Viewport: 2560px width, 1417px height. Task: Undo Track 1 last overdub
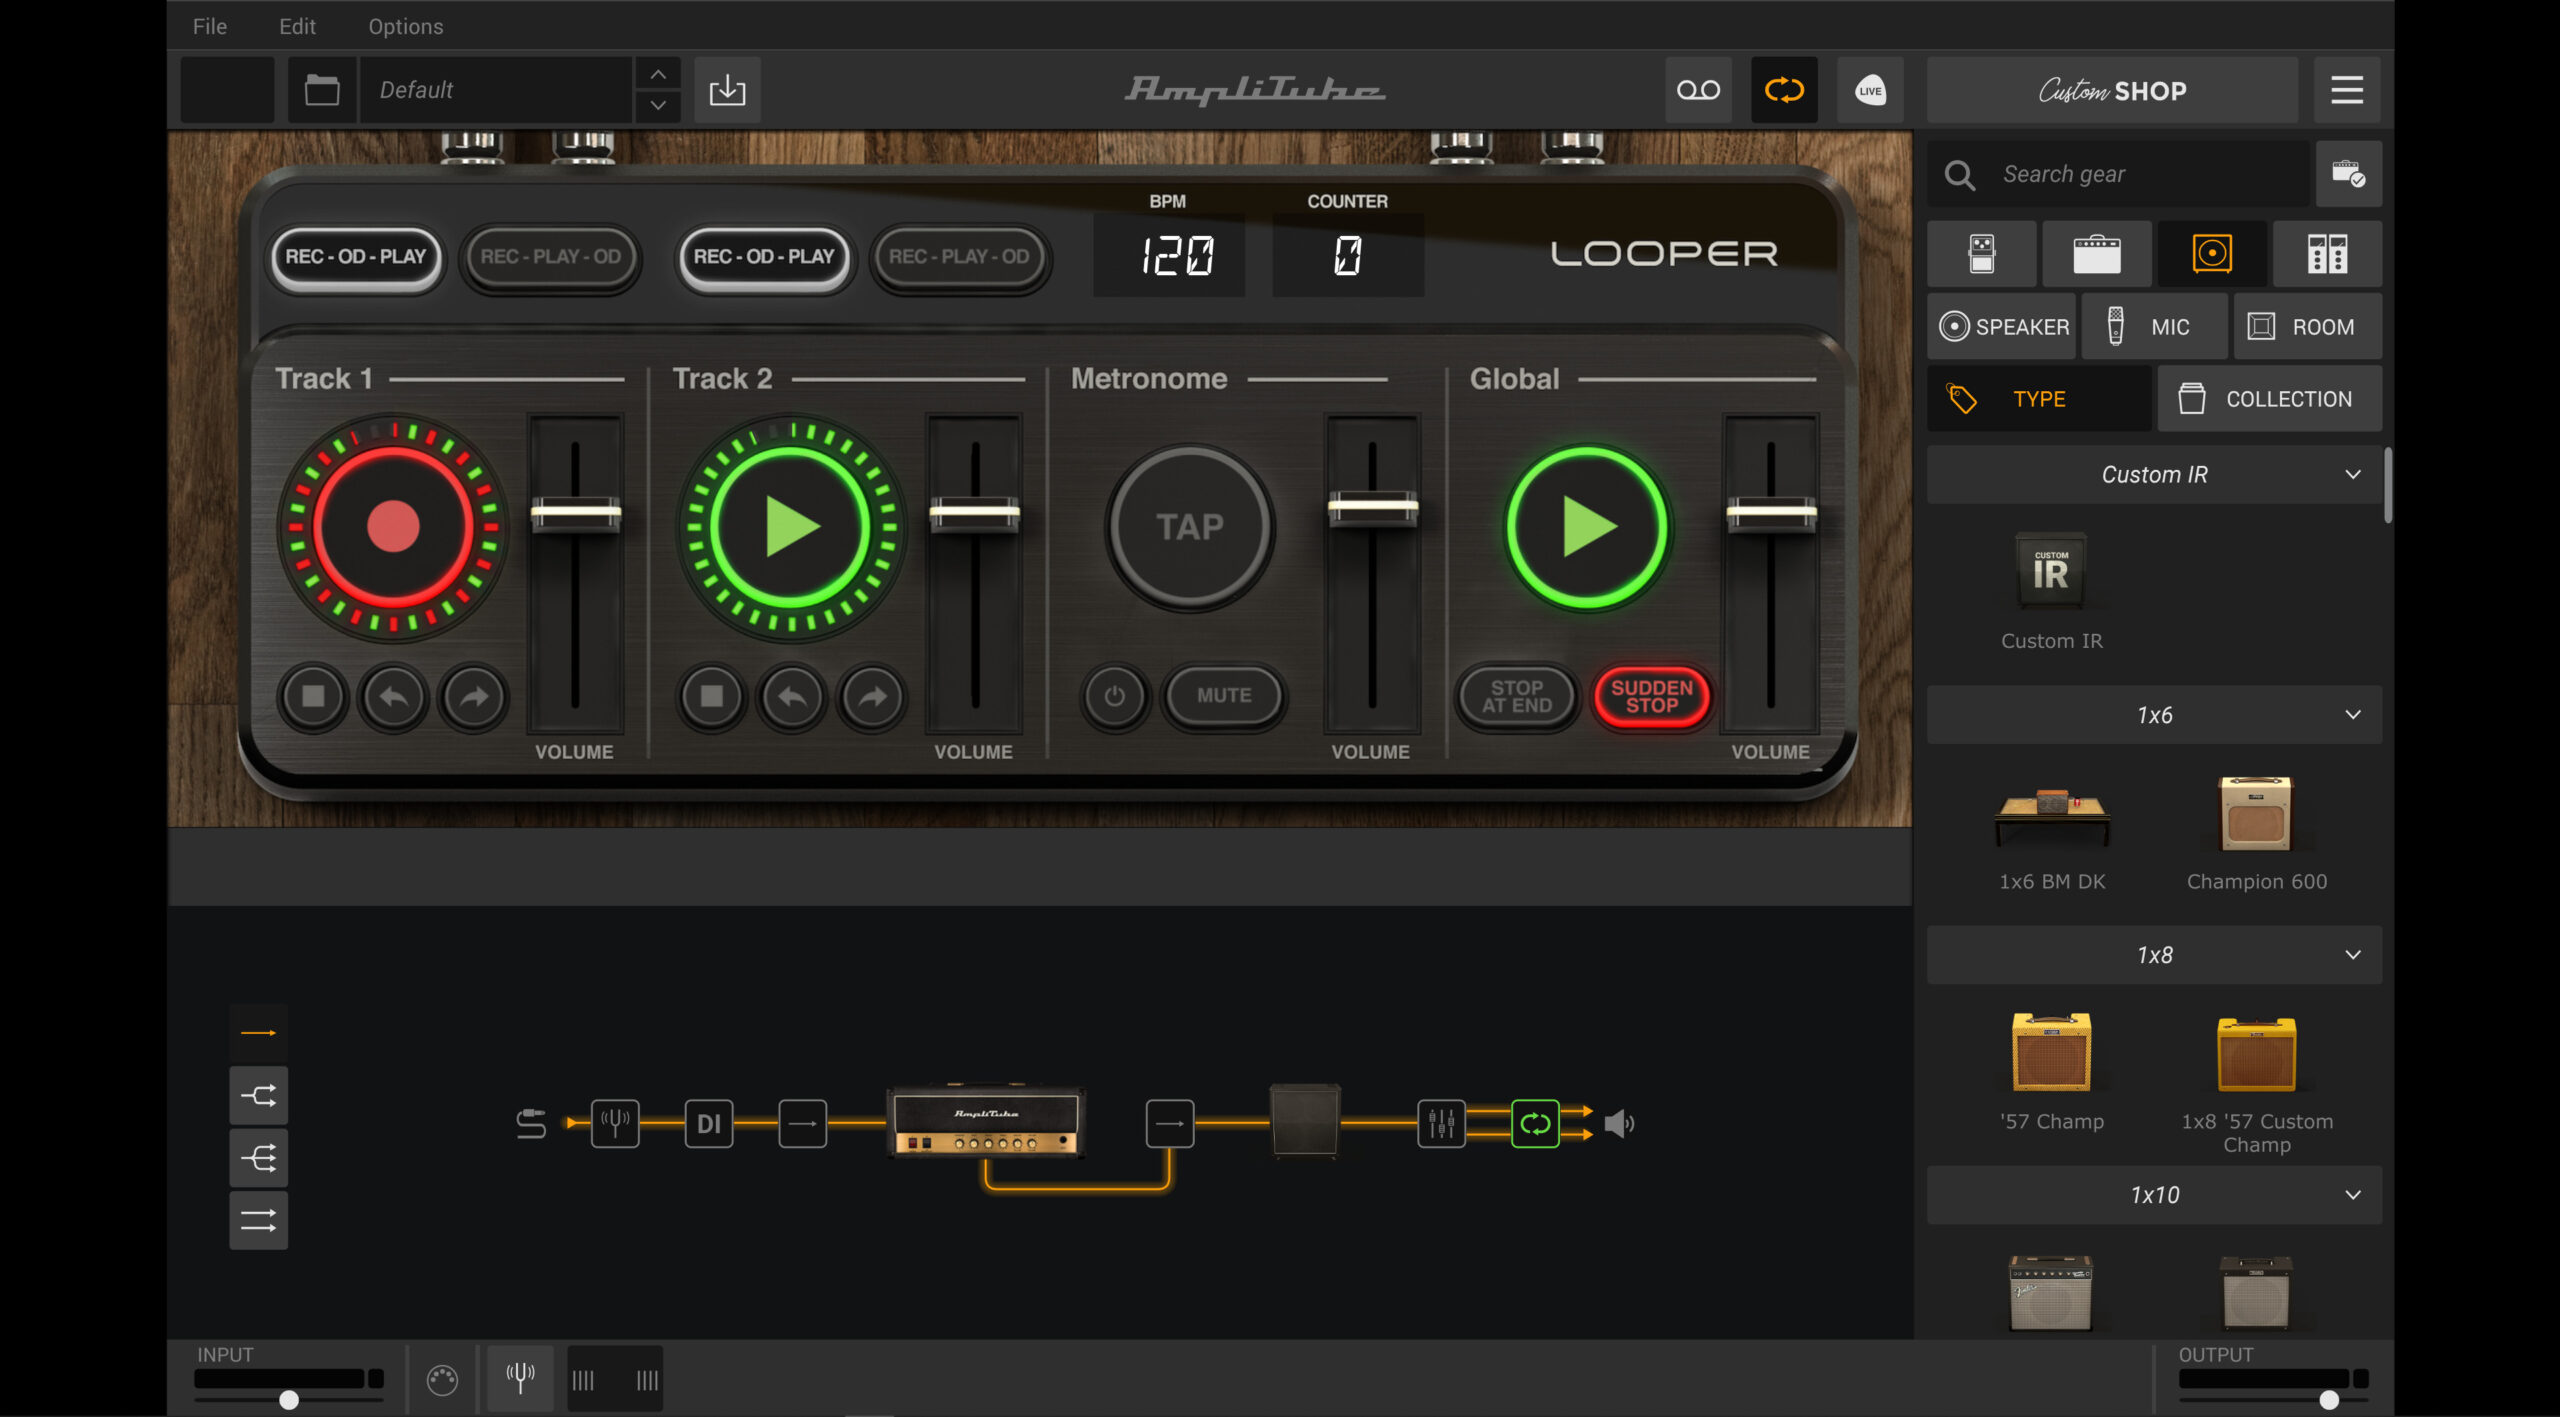[393, 696]
